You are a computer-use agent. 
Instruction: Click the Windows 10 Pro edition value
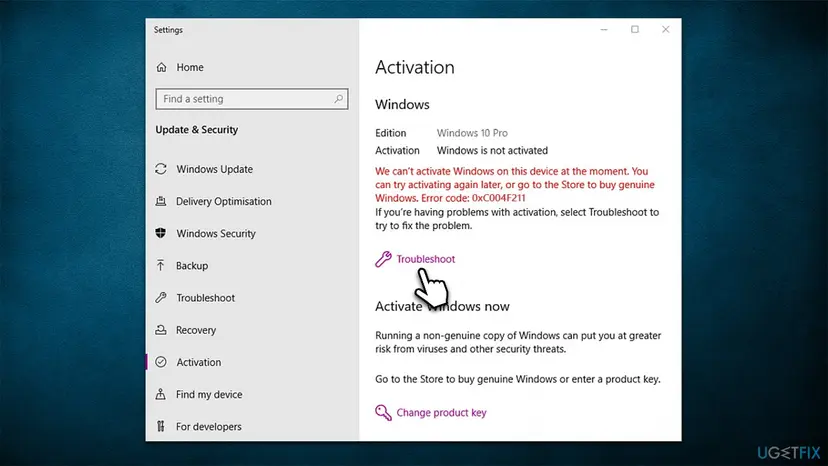point(472,133)
